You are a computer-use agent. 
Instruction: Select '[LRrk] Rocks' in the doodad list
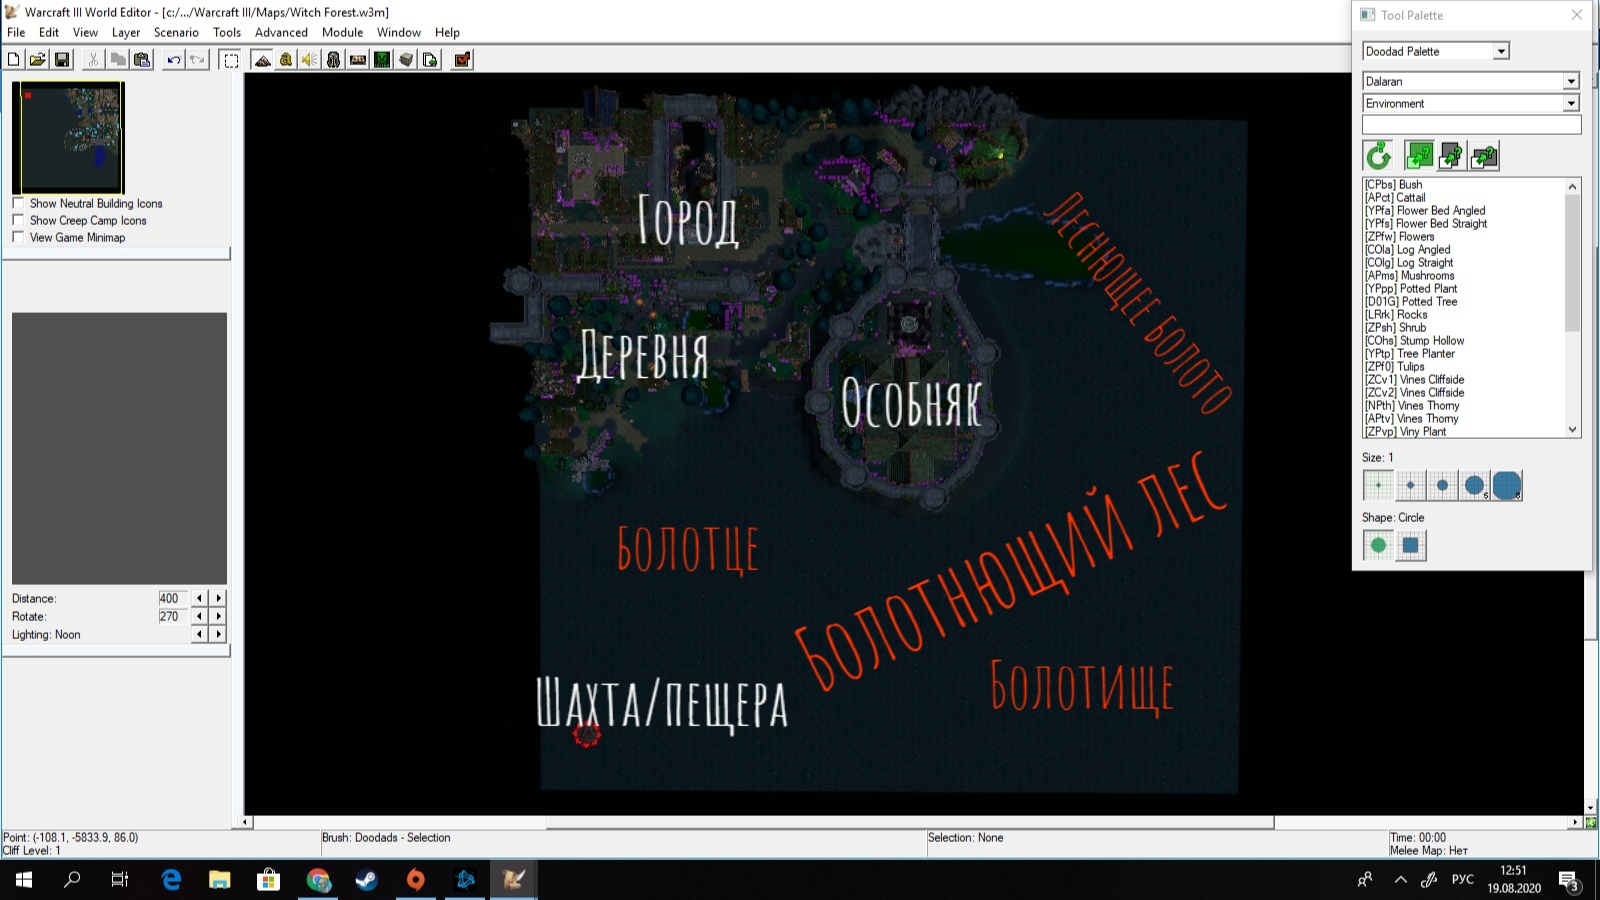click(x=1396, y=314)
